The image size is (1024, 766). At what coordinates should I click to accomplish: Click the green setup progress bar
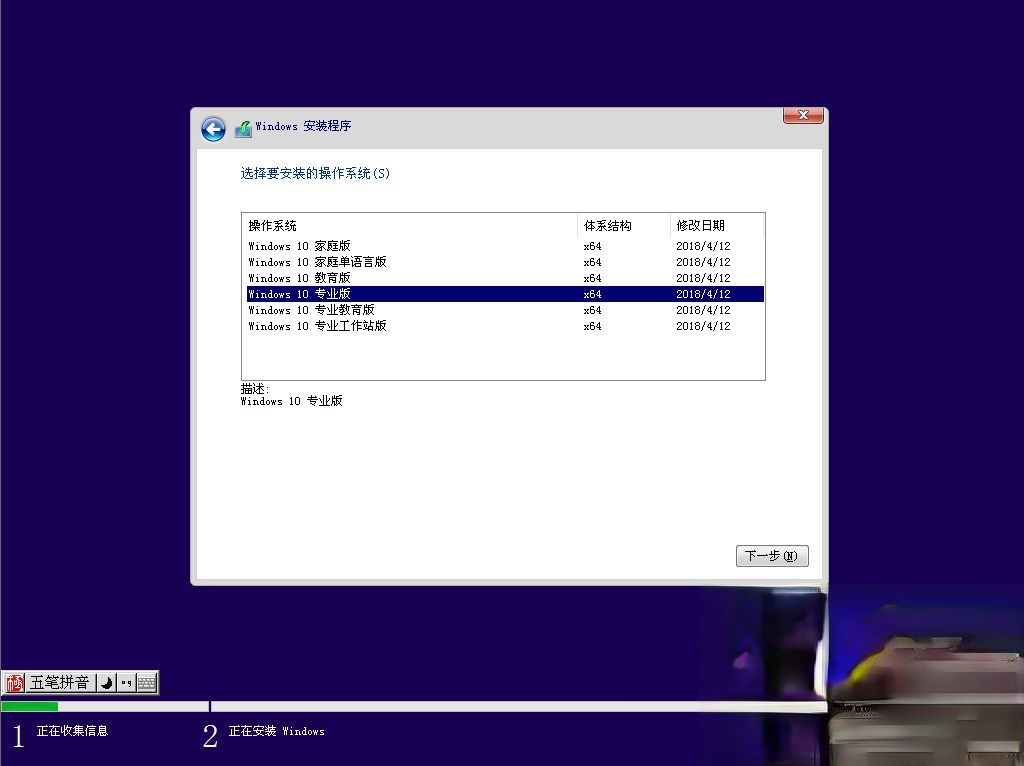click(x=29, y=706)
